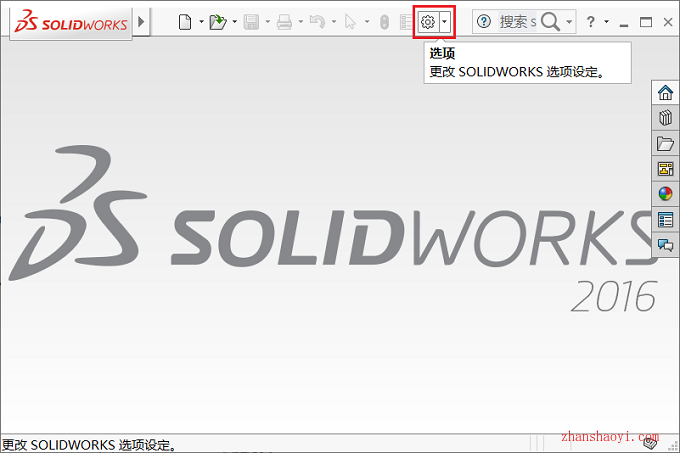The height and width of the screenshot is (453, 680).
Task: Click the magnifier search icon
Action: (x=551, y=21)
